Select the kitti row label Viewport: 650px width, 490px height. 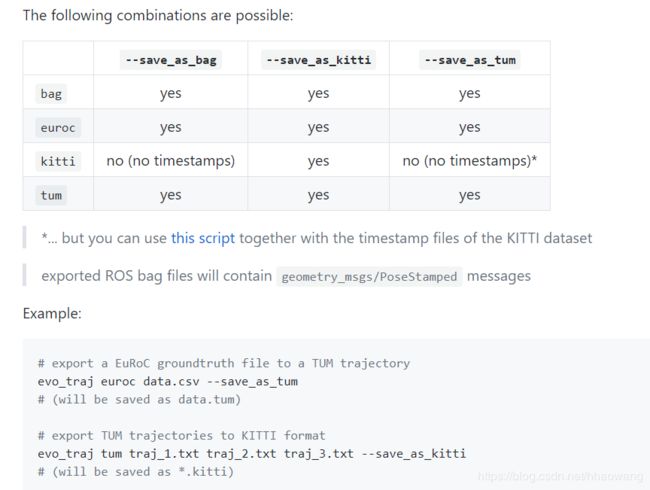(58, 161)
